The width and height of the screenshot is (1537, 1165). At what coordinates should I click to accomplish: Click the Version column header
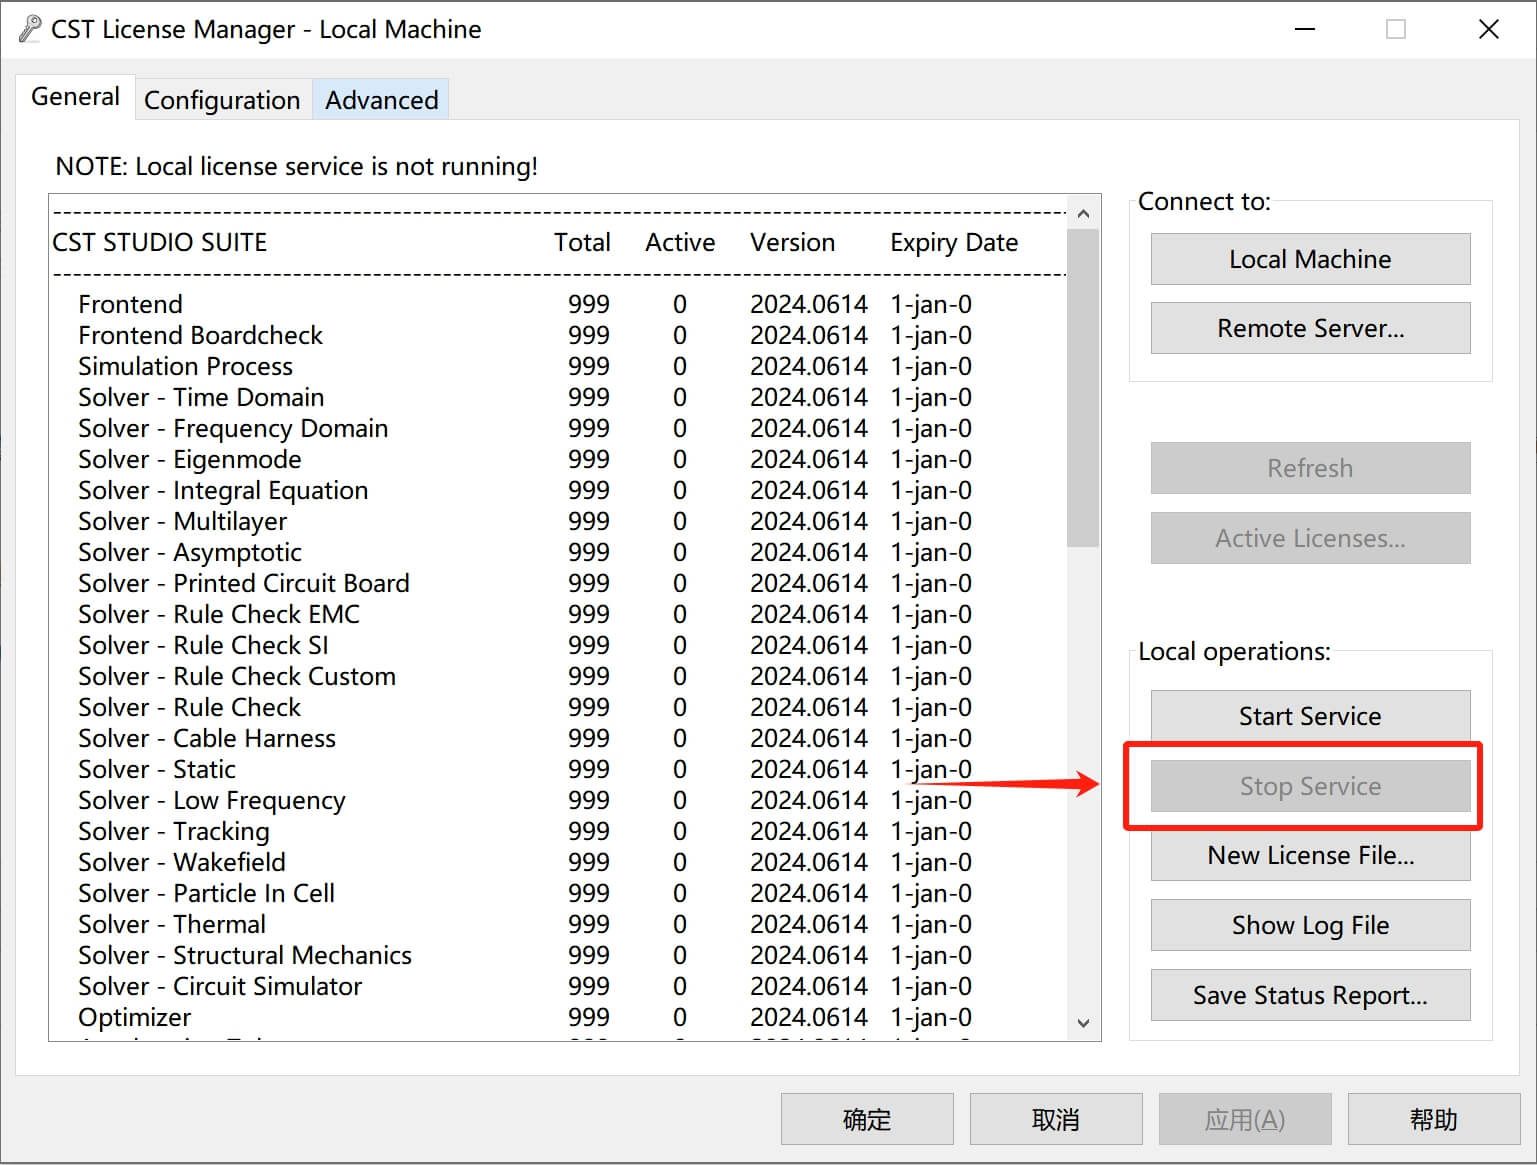click(792, 243)
